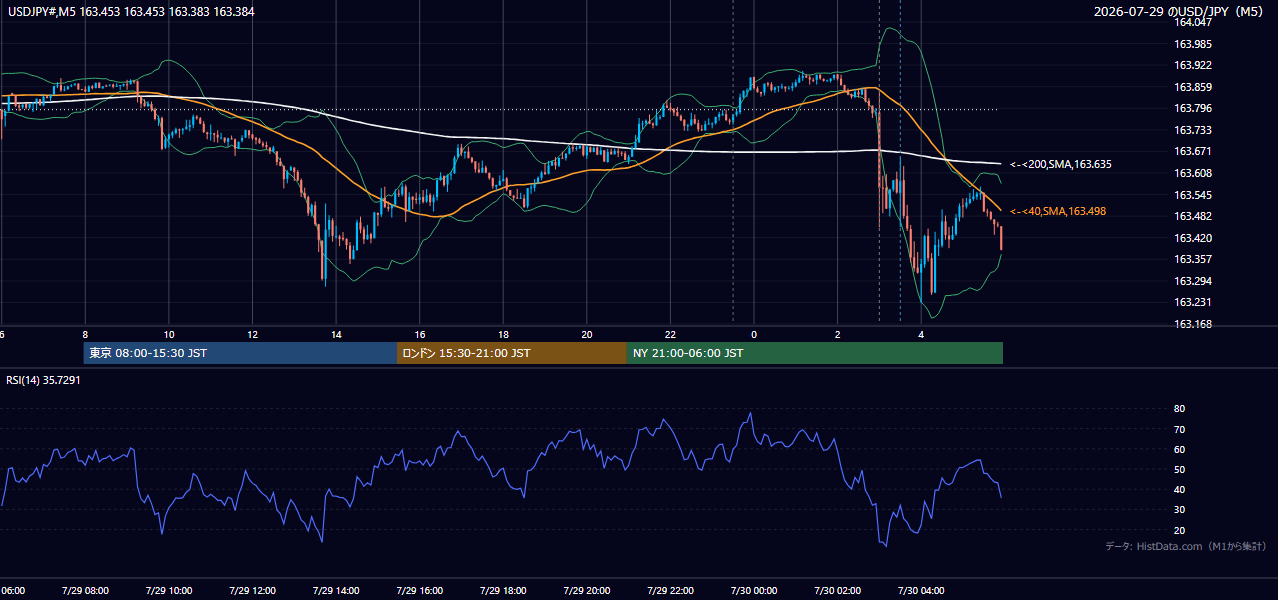1278x600 pixels.
Task: Click hour label 16 under price chart
Action: click(420, 335)
